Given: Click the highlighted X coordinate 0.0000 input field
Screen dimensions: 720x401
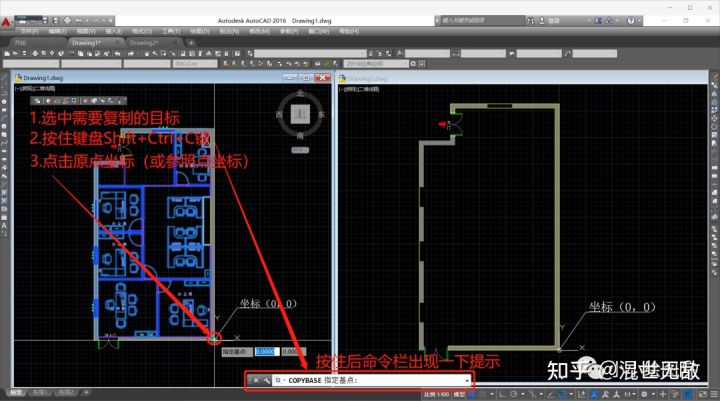Looking at the screenshot, I should coord(267,351).
